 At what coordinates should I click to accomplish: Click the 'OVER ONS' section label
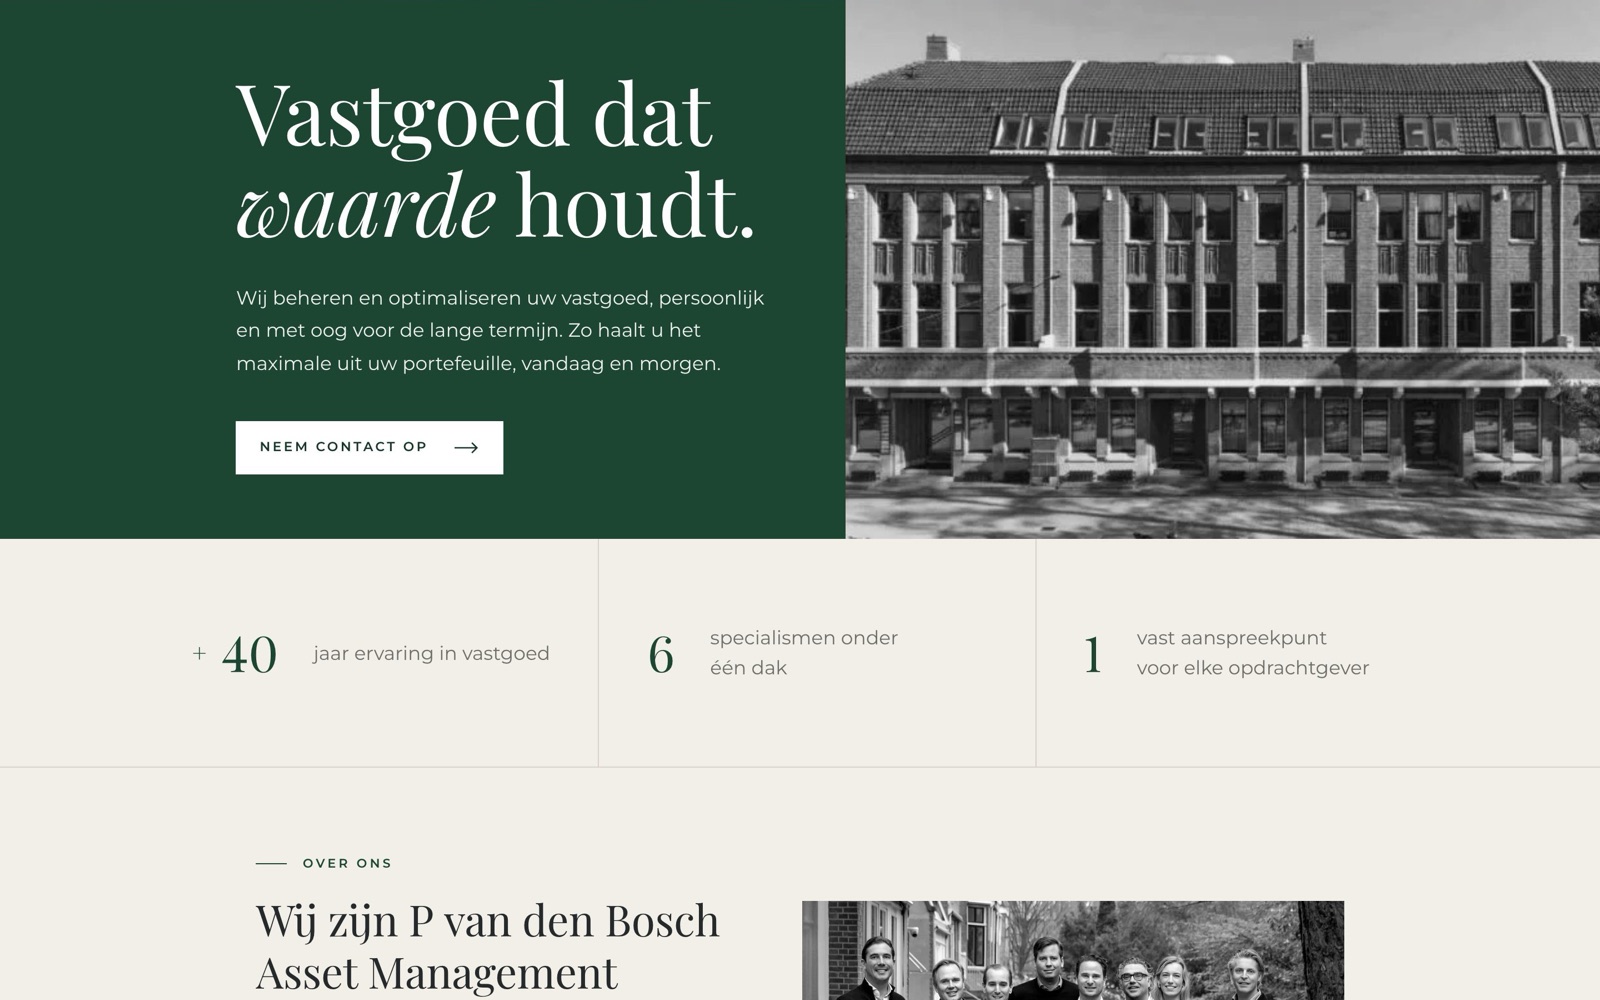(x=347, y=863)
